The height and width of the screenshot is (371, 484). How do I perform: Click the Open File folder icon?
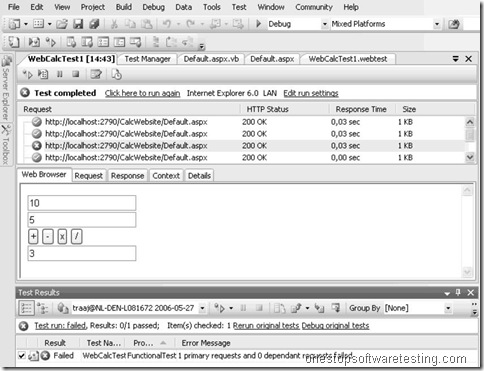pyautogui.click(x=62, y=24)
